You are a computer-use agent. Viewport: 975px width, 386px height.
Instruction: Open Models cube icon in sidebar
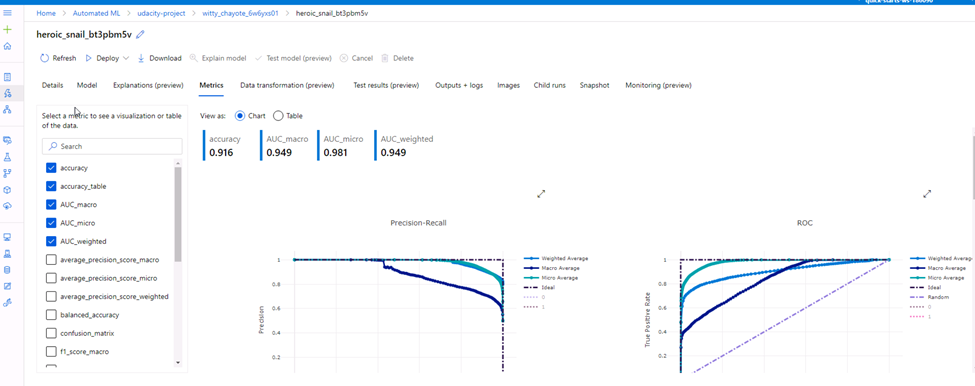pos(7,190)
